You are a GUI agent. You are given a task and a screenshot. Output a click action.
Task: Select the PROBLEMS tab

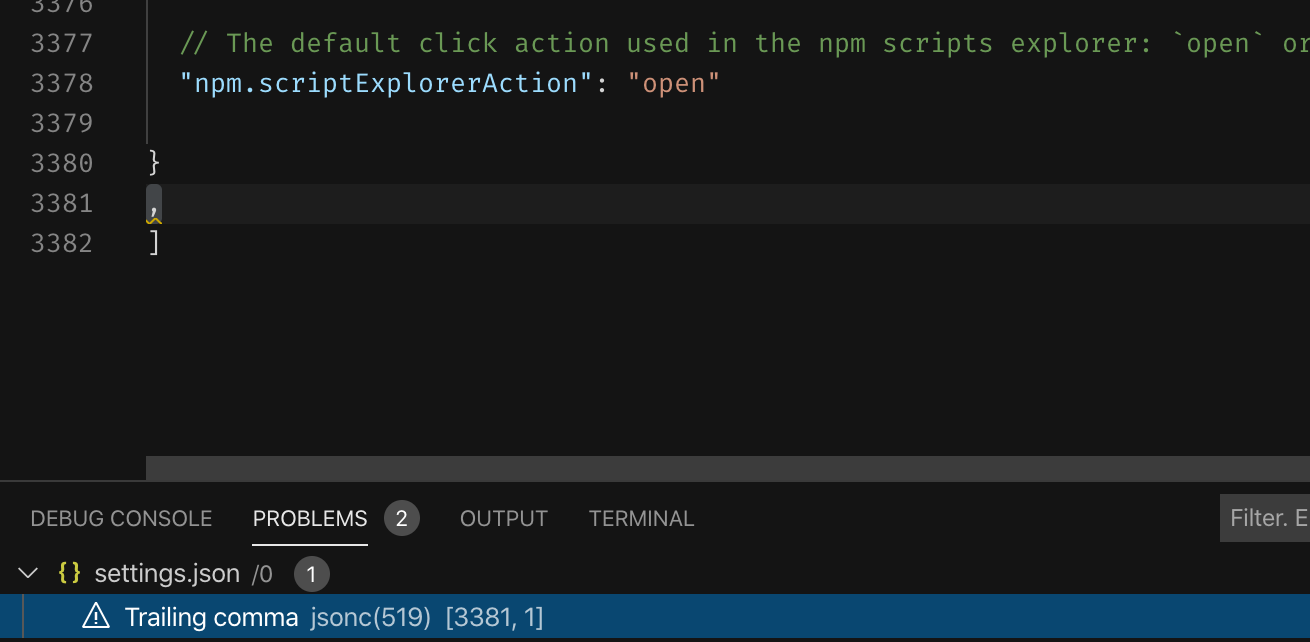click(308, 518)
